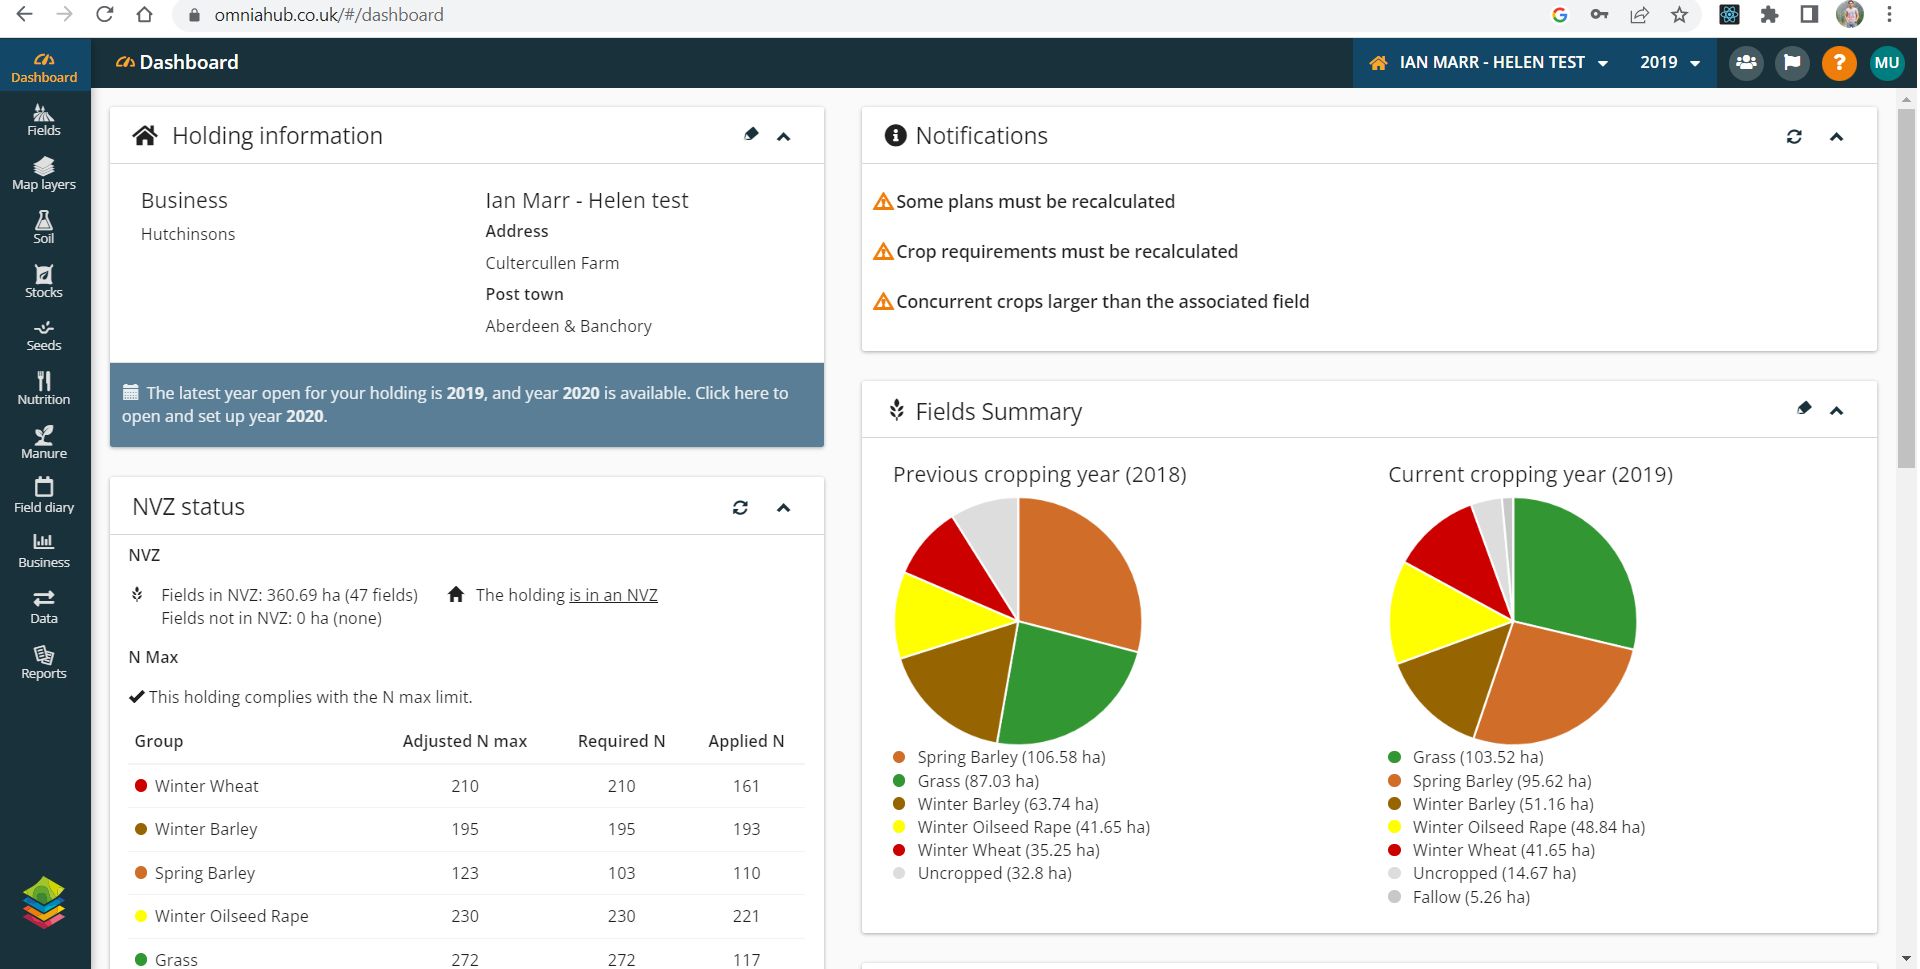This screenshot has width=1920, height=969.
Task: Collapse the Notifications panel
Action: point(1836,137)
